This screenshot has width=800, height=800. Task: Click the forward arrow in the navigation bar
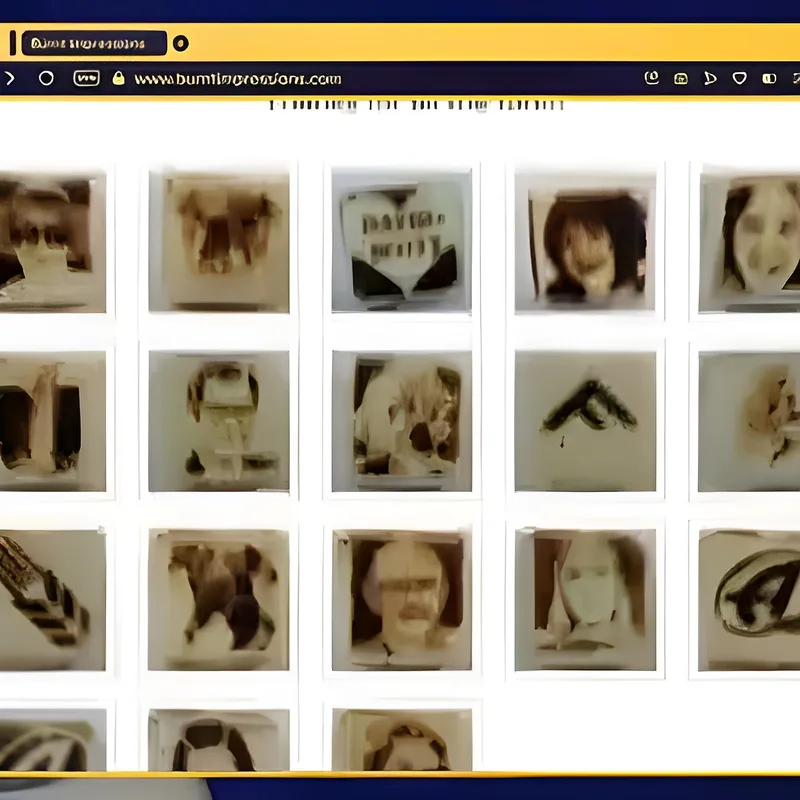tap(10, 78)
